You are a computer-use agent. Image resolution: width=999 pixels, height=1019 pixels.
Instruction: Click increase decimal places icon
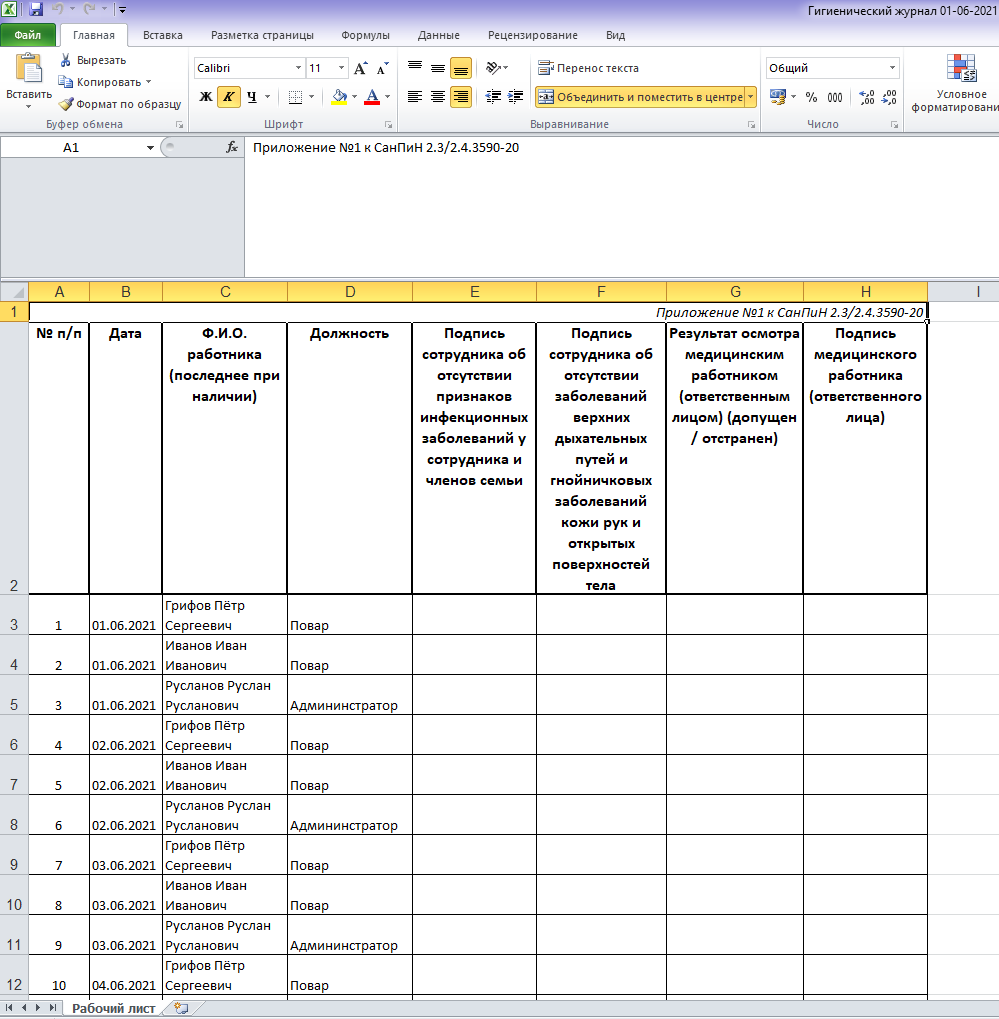pos(866,97)
